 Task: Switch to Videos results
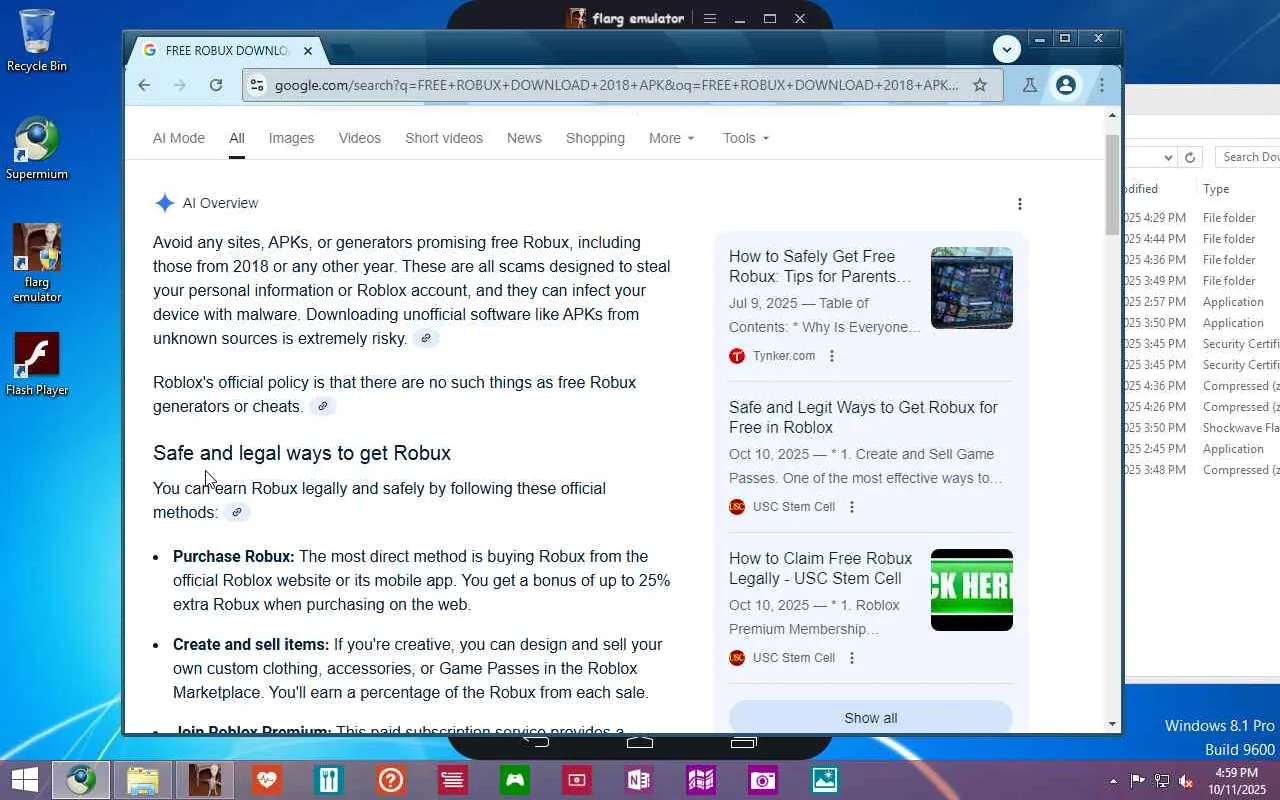(x=360, y=138)
